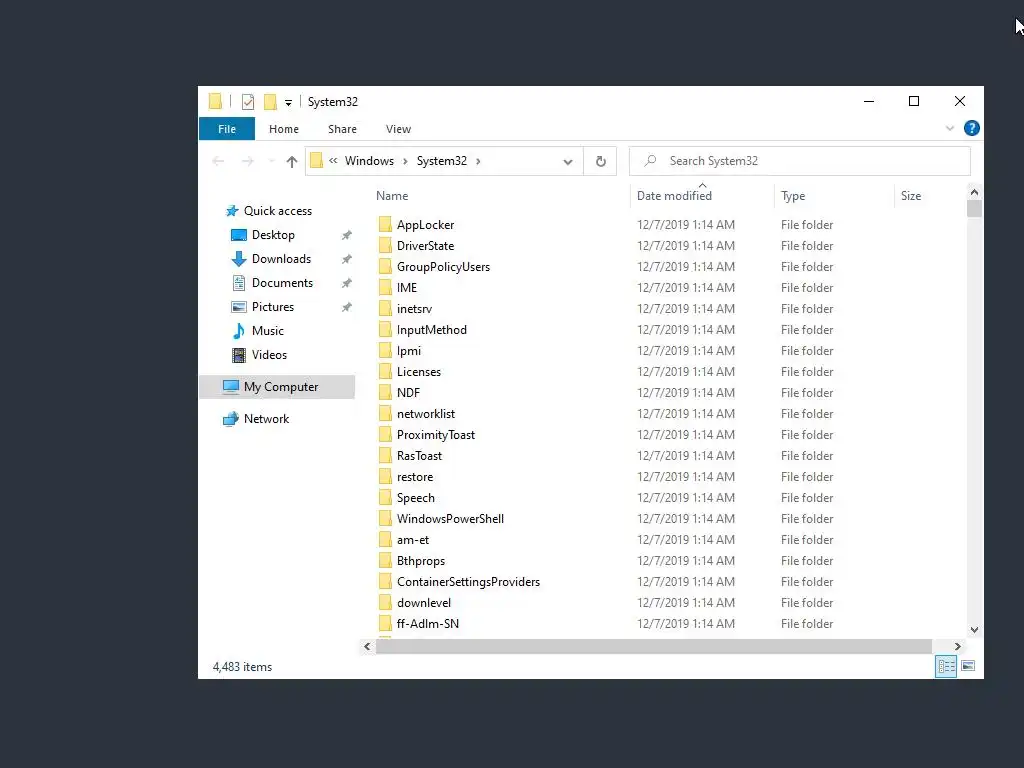
Task: Select the Ipmi folder icon
Action: coord(385,351)
